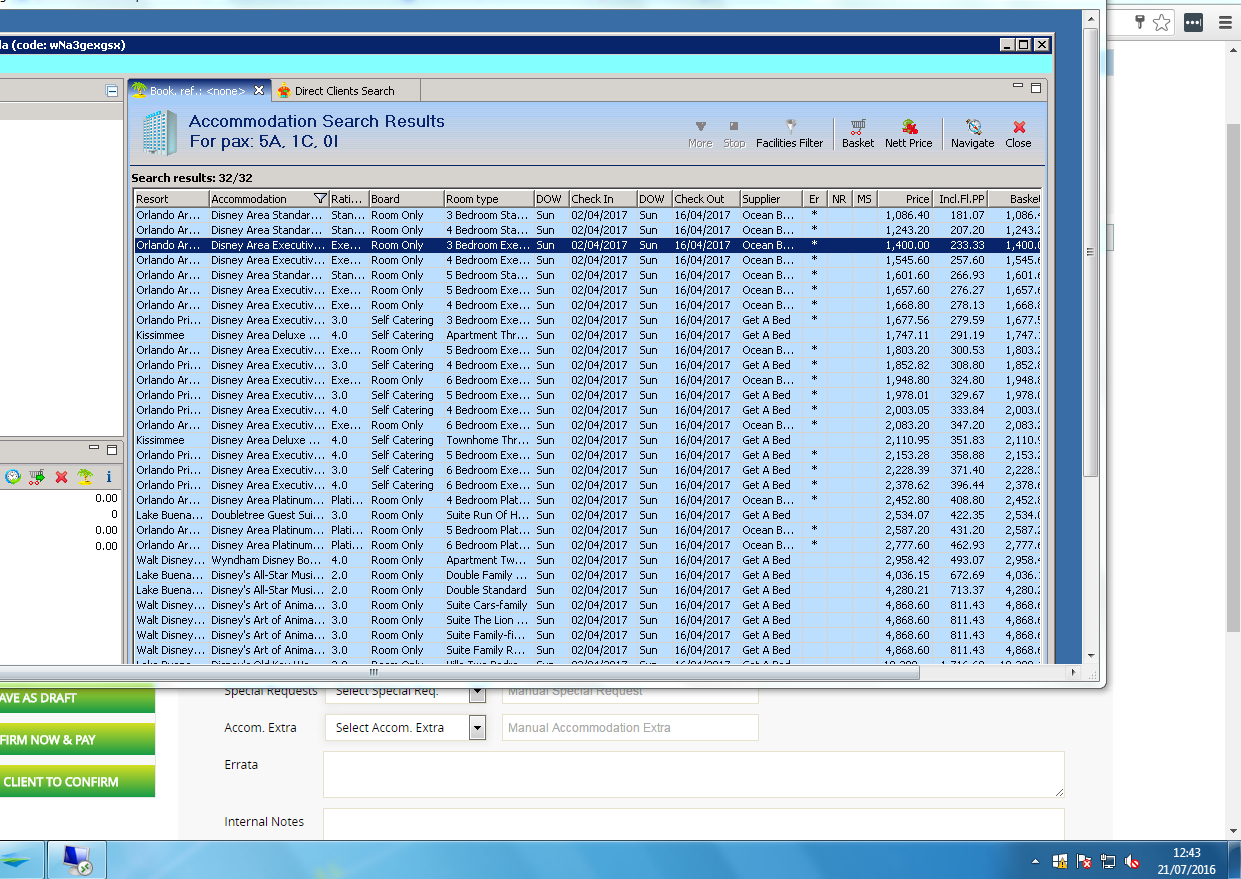
Task: Sort by the Room type column header
Action: click(x=488, y=199)
